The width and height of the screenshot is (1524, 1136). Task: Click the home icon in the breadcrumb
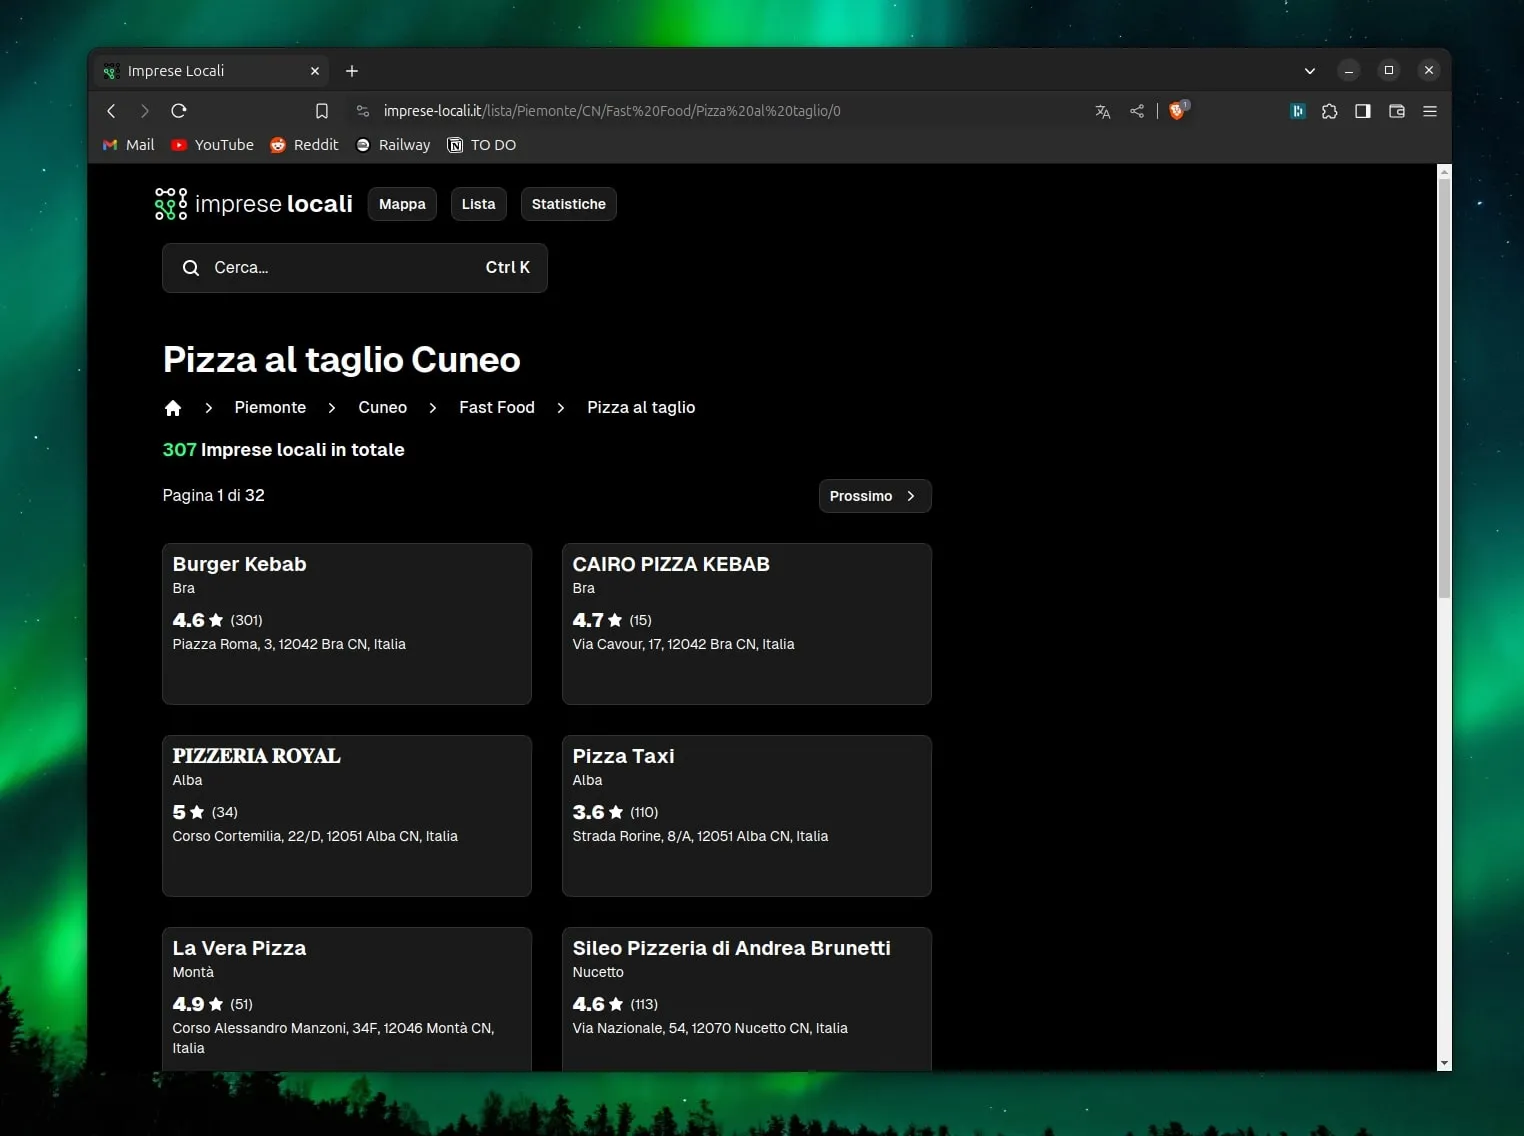click(x=173, y=408)
